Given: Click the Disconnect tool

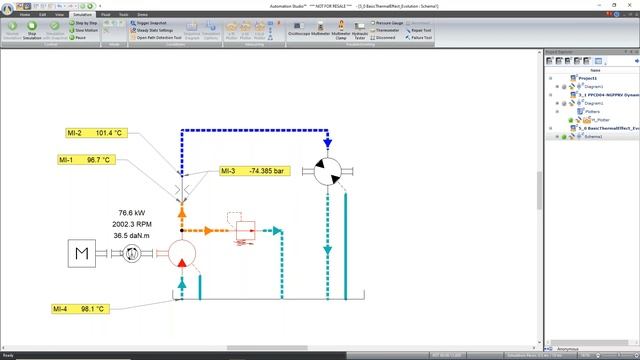Looking at the screenshot, I should click(x=382, y=38).
